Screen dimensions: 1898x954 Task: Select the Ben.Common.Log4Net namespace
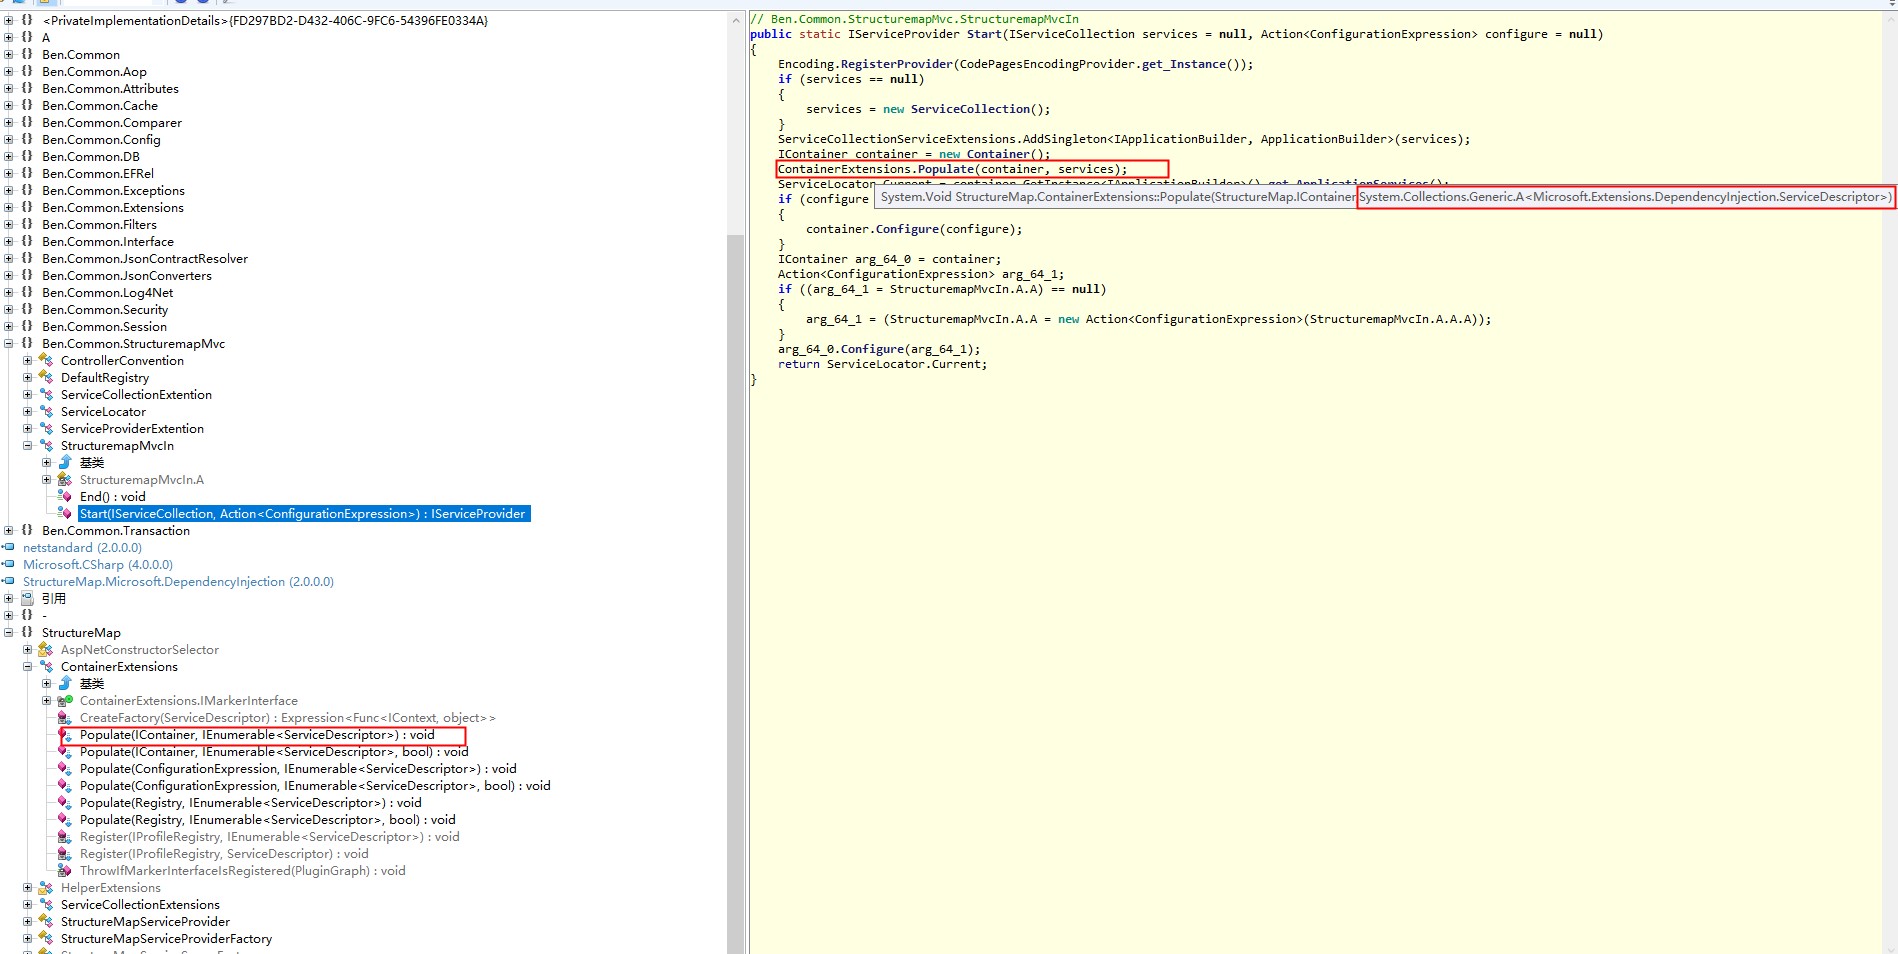pyautogui.click(x=107, y=292)
